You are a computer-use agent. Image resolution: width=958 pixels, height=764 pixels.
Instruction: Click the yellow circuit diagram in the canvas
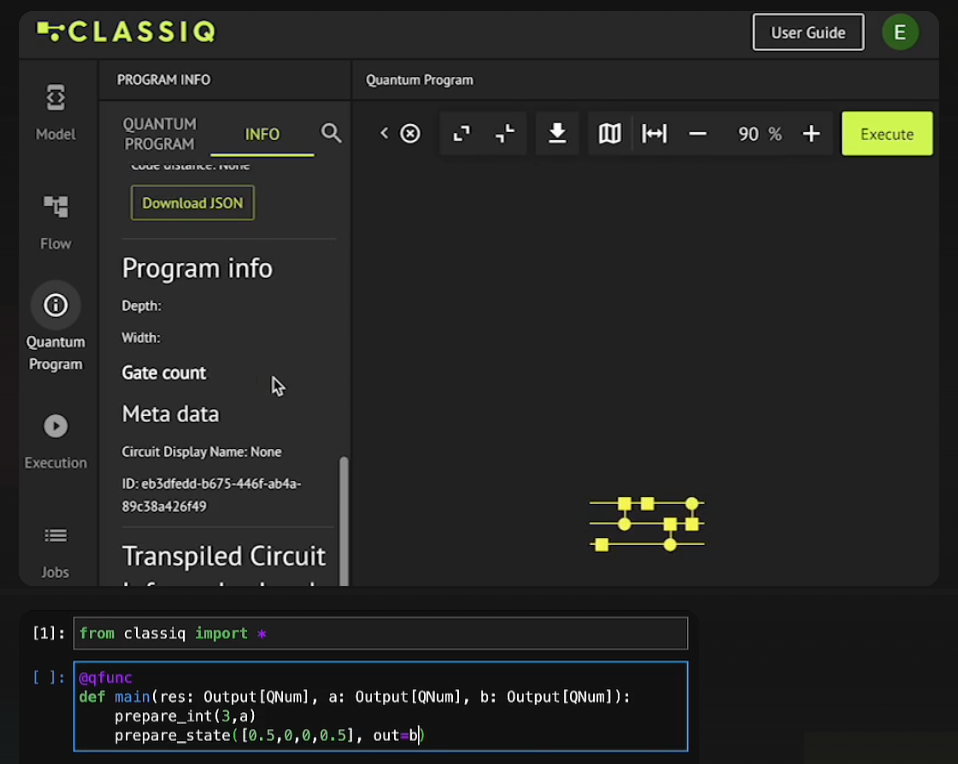[x=646, y=523]
